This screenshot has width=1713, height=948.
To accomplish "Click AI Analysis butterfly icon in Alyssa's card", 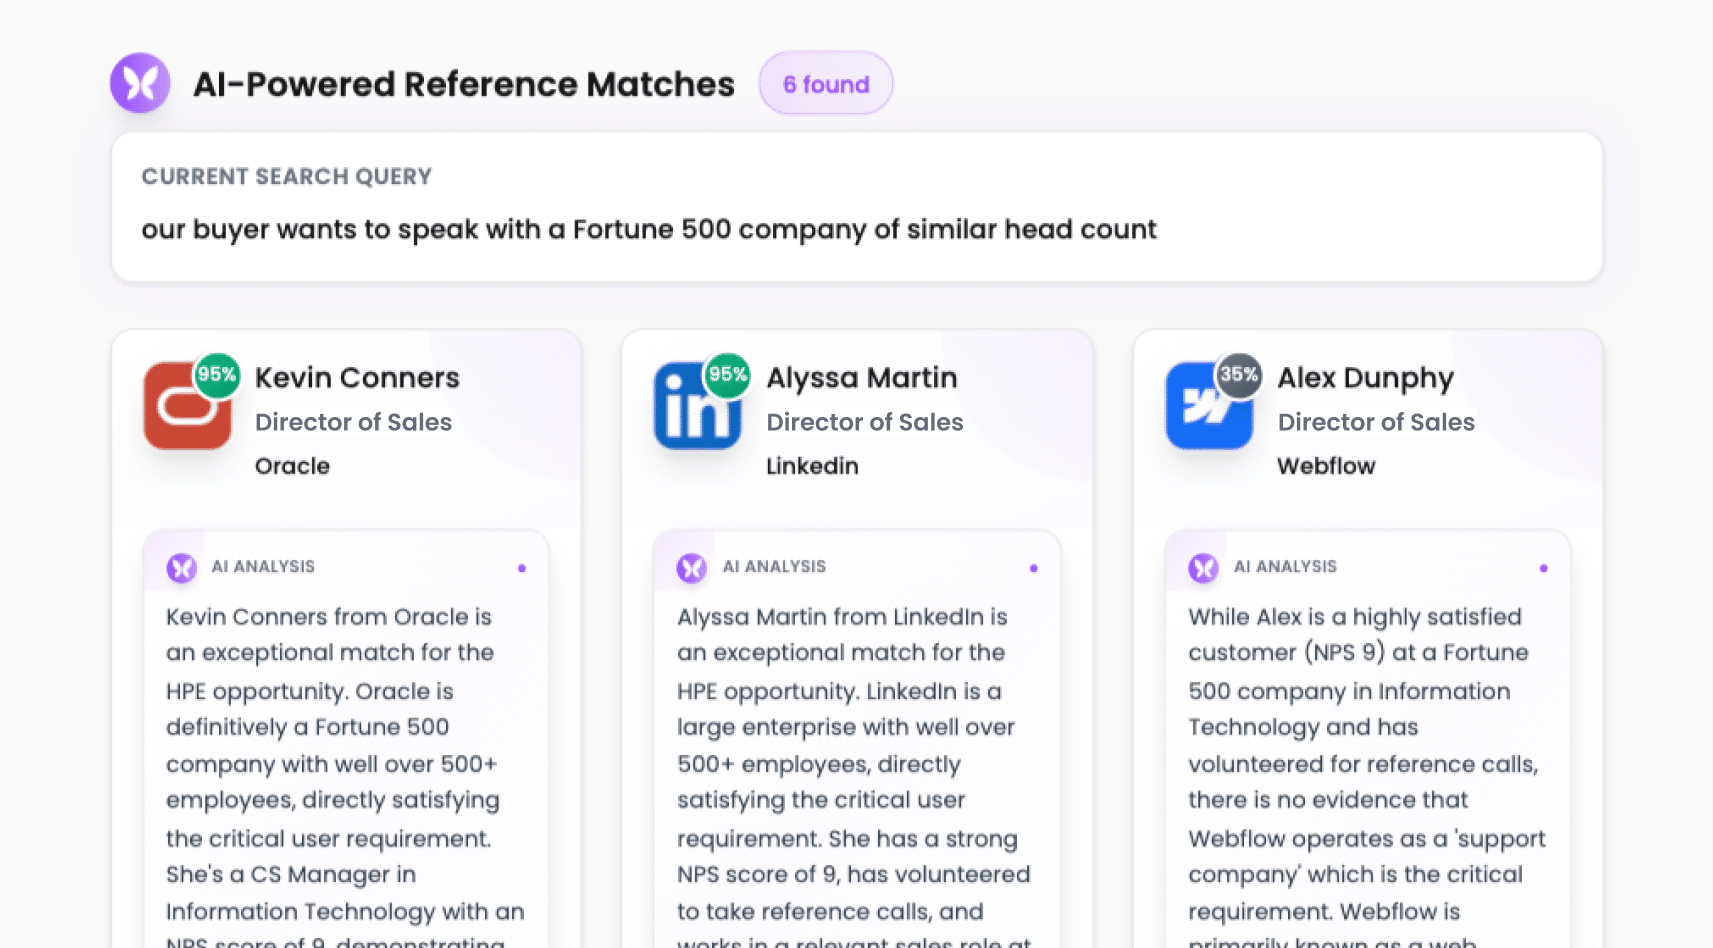I will (x=692, y=568).
